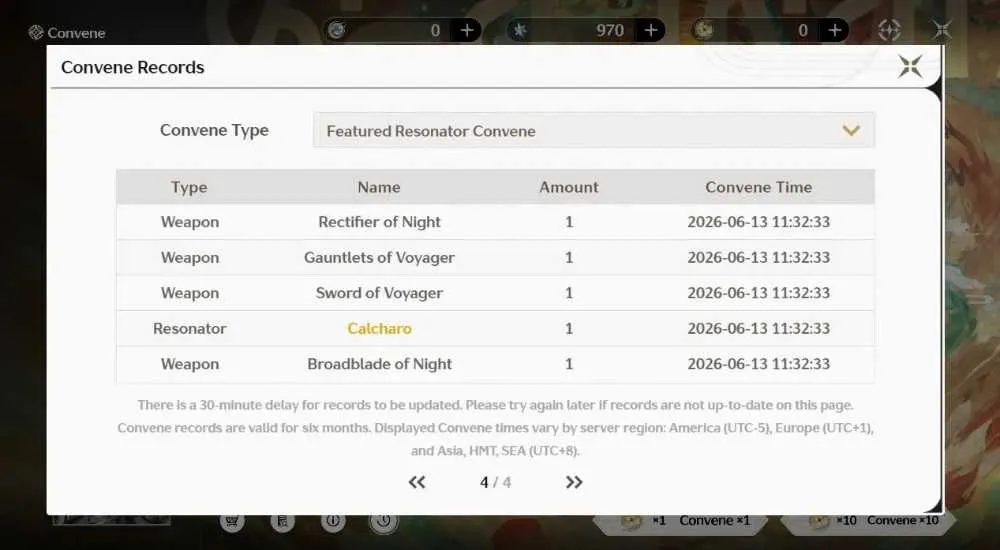Viewport: 1000px width, 550px height.
Task: Add more of the first currency
Action: 467,30
